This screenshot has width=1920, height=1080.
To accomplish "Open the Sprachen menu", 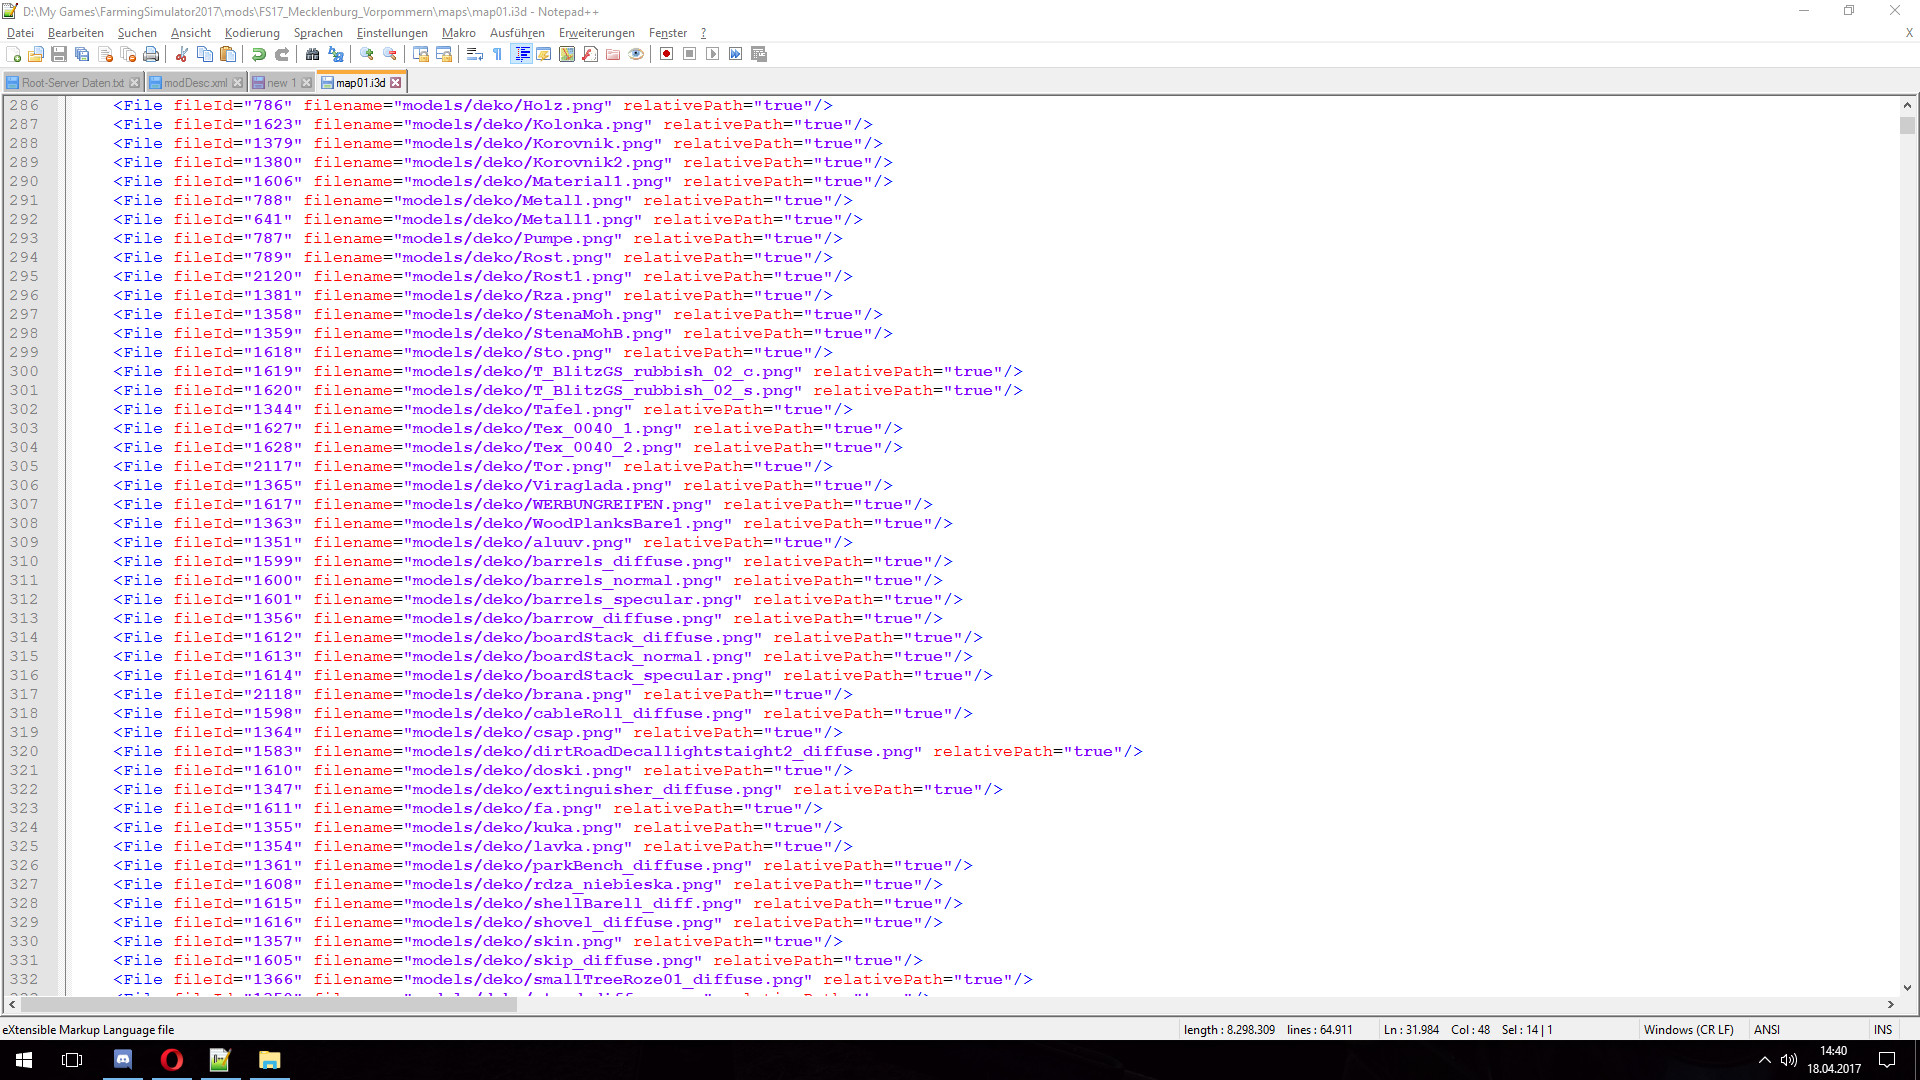I will [318, 33].
